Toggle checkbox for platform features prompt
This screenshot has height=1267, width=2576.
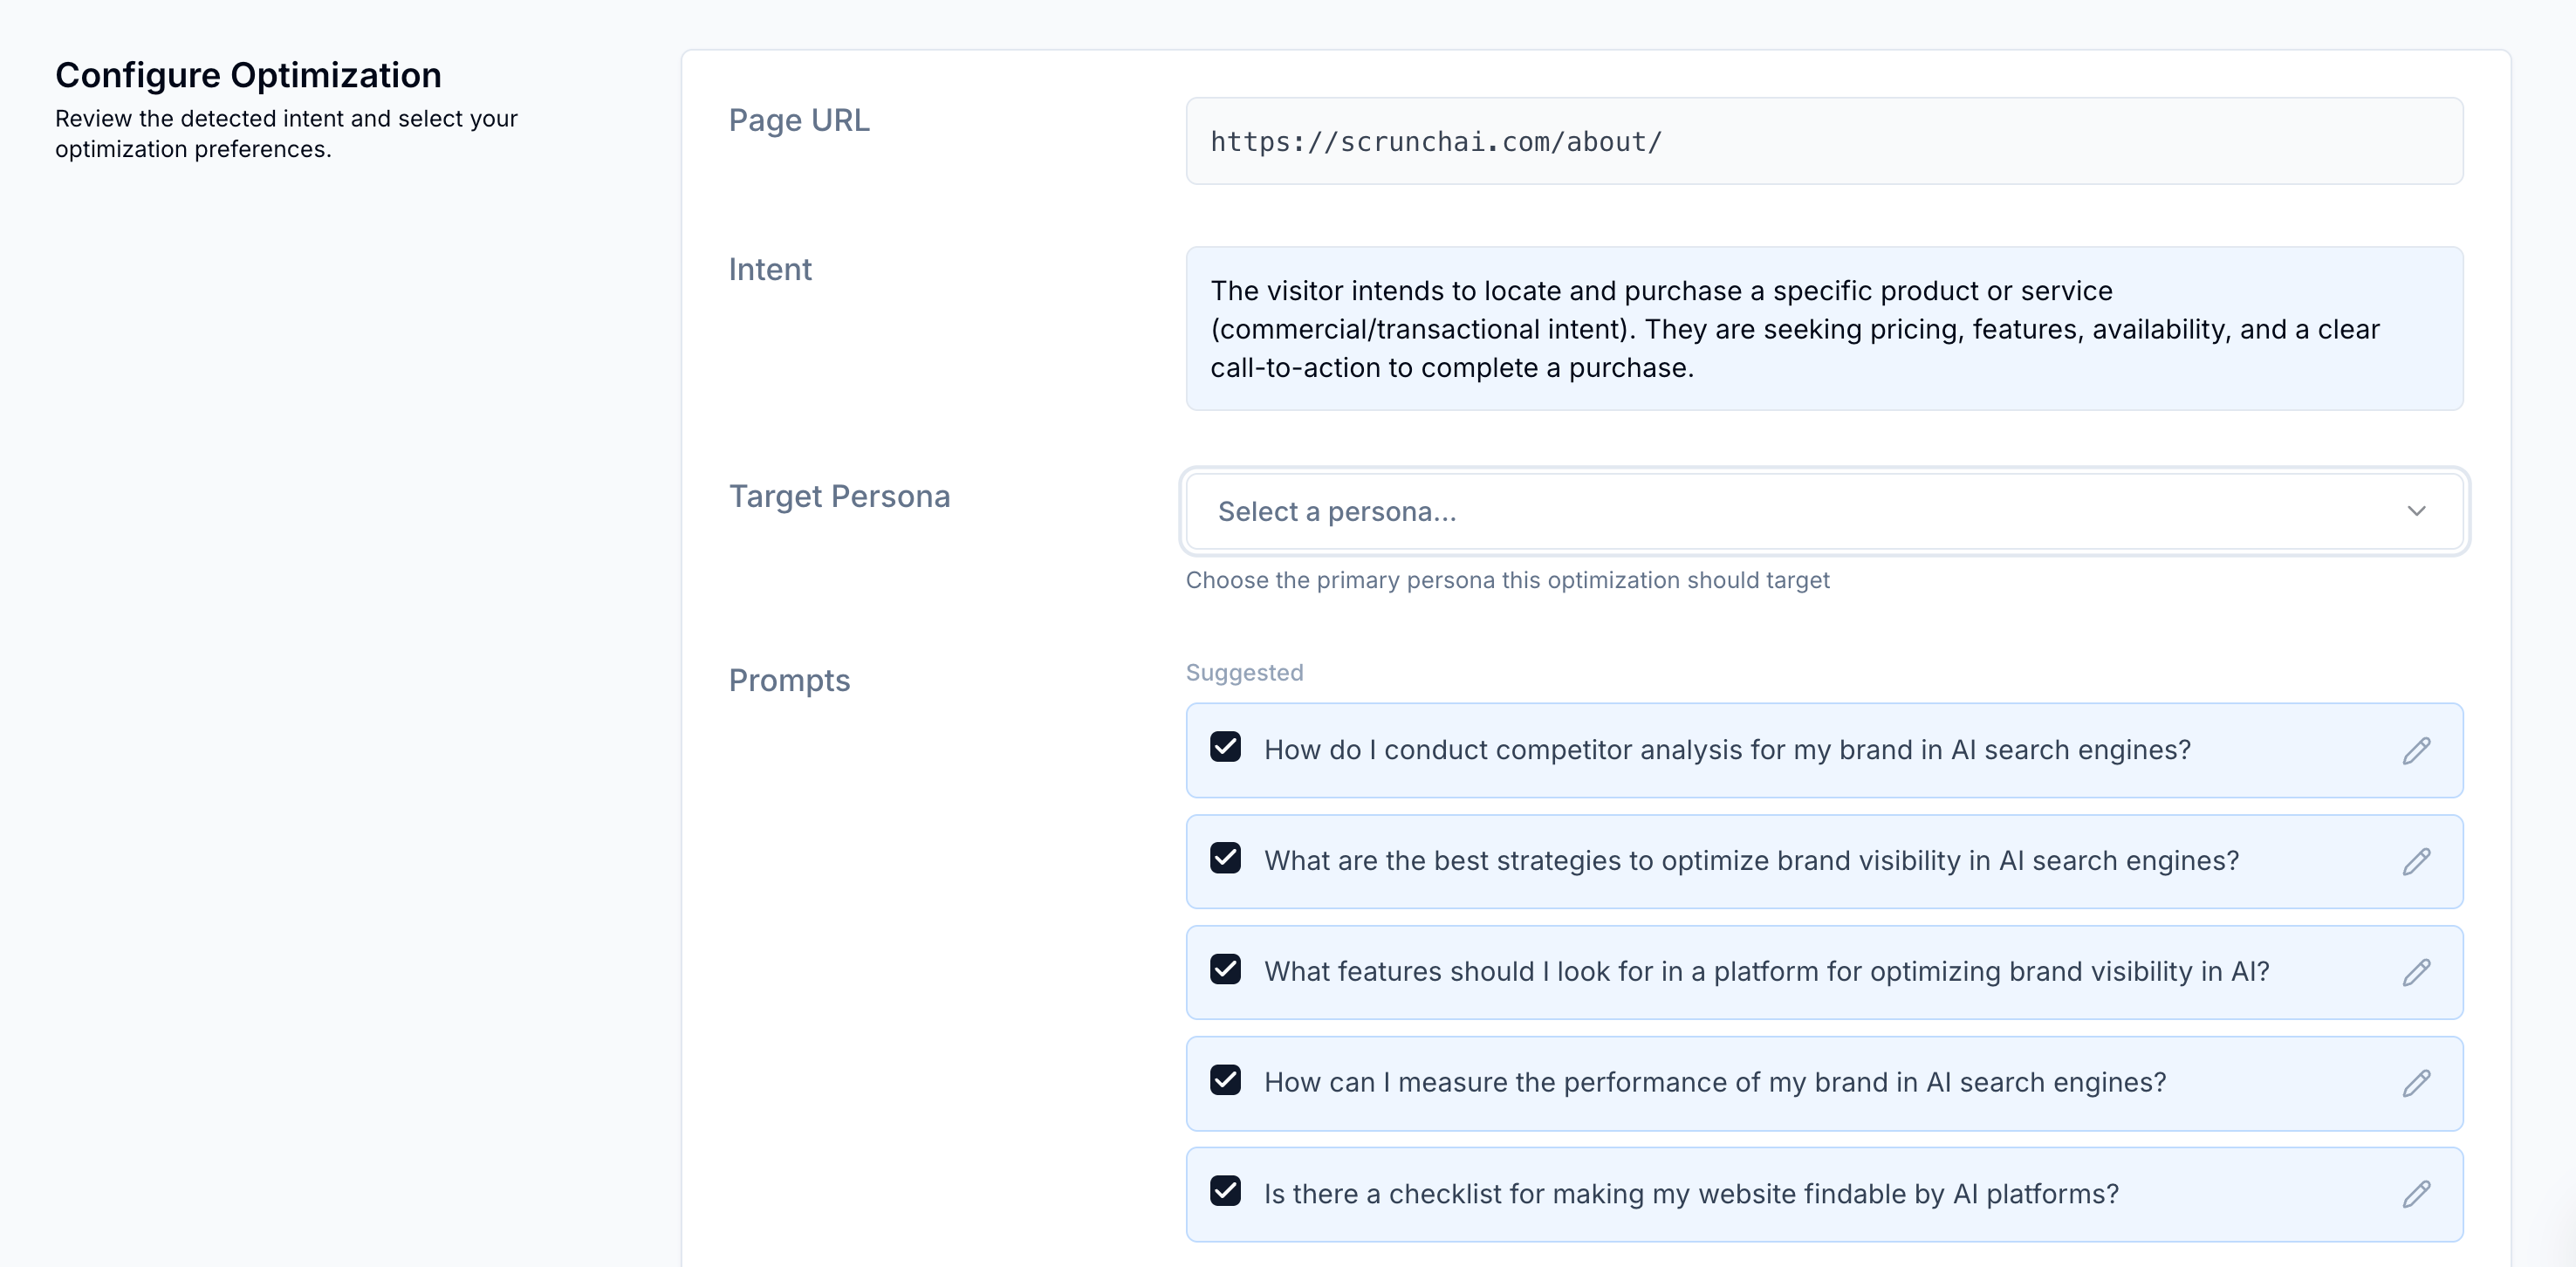(1225, 969)
